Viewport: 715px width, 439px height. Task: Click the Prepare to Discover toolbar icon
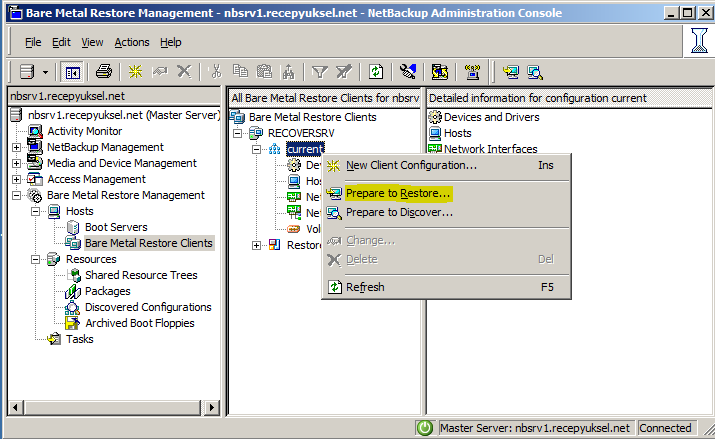click(x=534, y=72)
